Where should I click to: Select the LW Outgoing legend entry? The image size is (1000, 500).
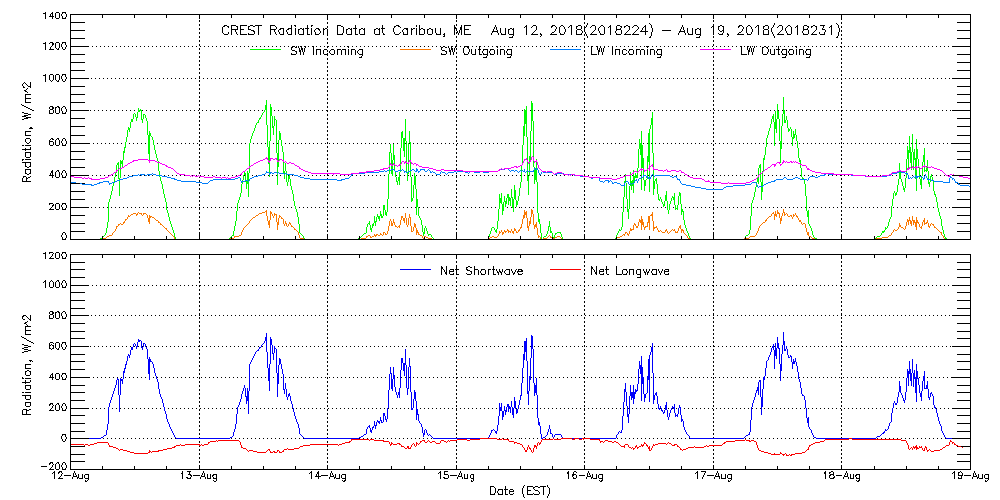click(x=775, y=52)
